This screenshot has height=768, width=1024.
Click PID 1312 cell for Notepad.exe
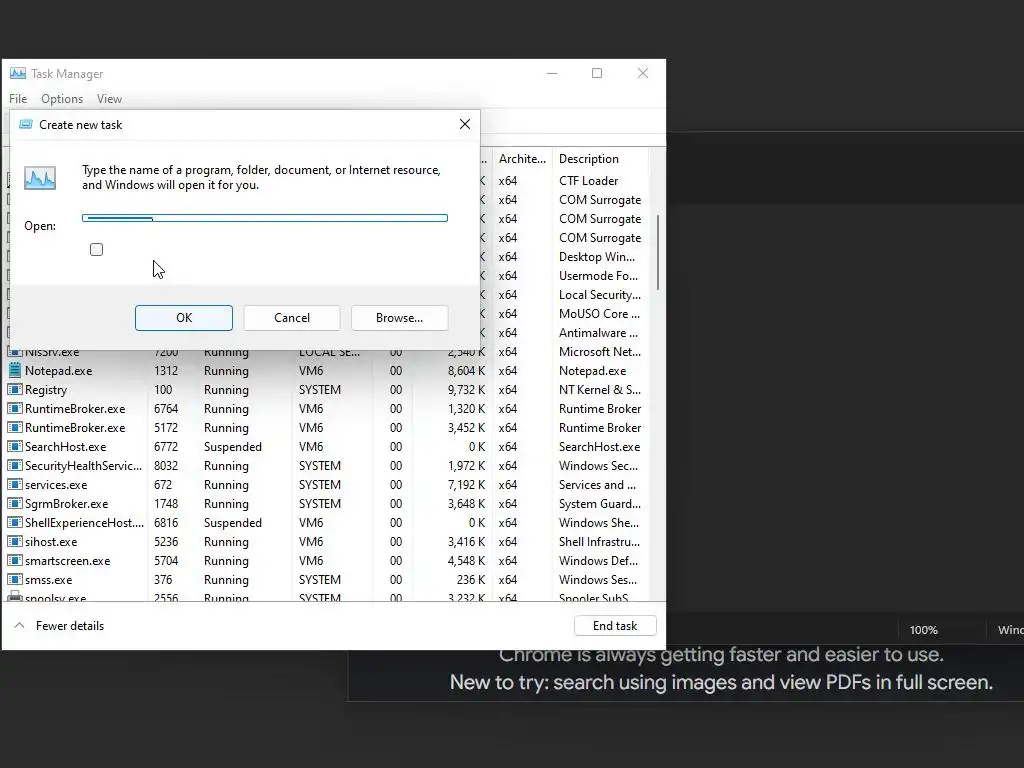pyautogui.click(x=166, y=370)
